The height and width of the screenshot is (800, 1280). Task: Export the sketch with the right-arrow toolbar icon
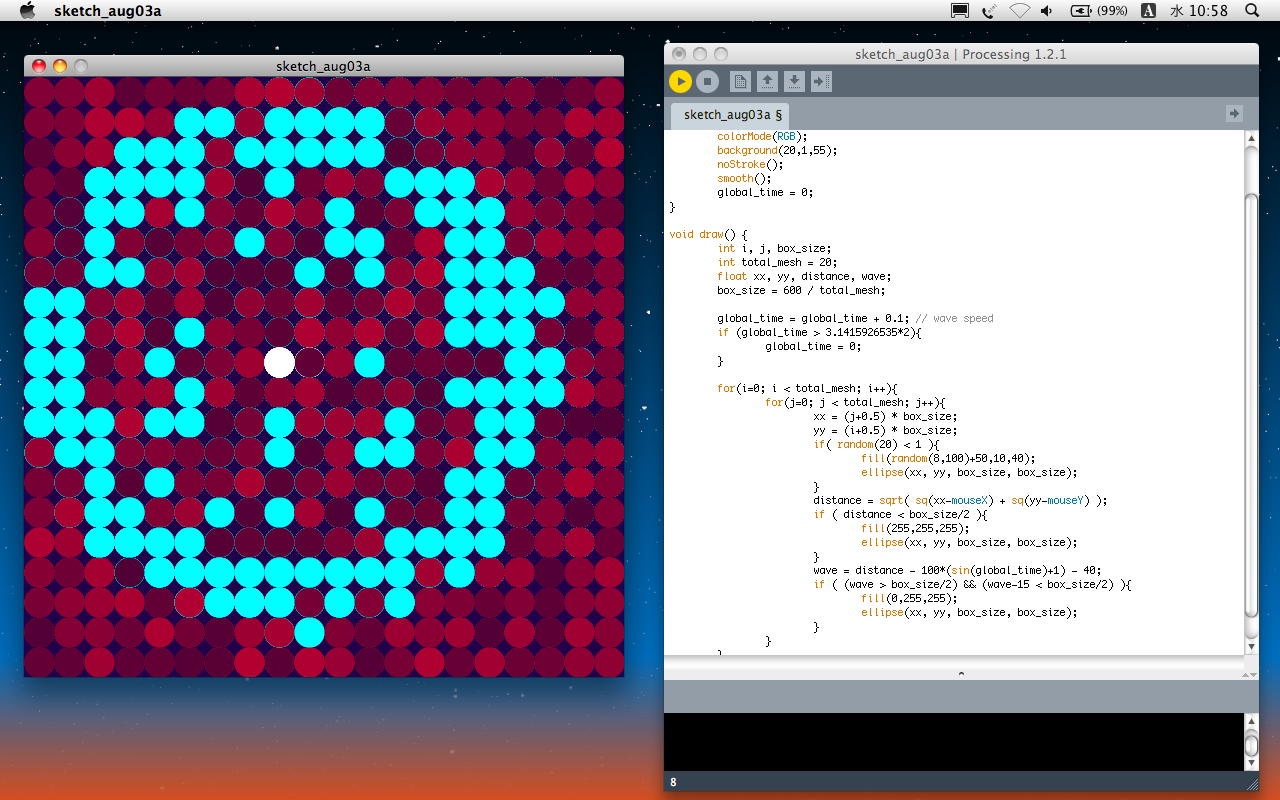821,81
